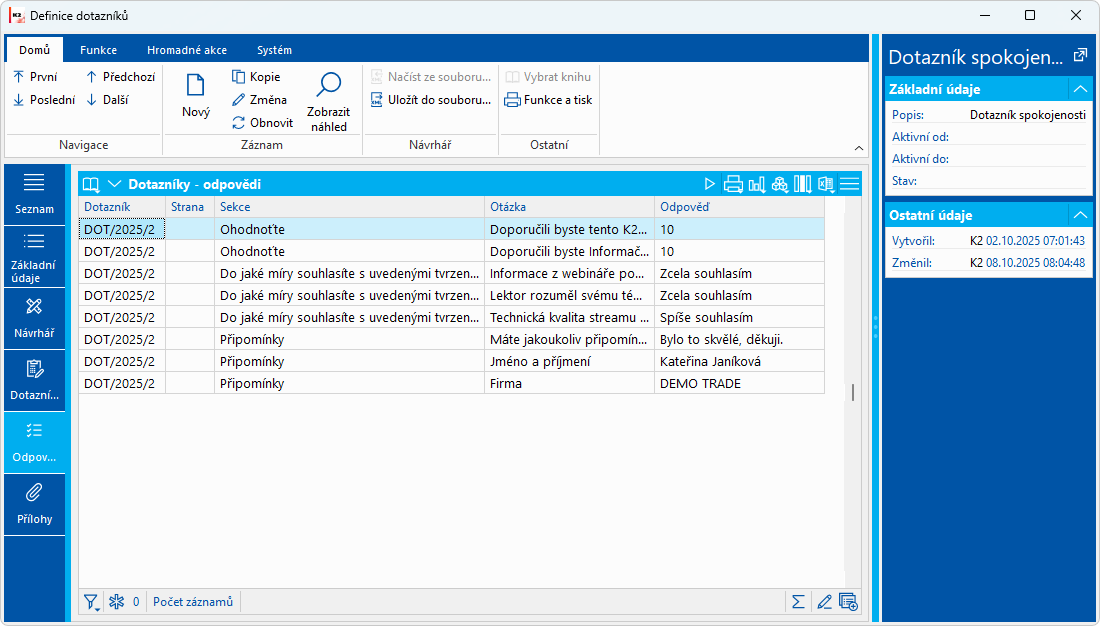1100x626 pixels.
Task: Select the row with answer DEMO TRADE
Action: [x=452, y=383]
